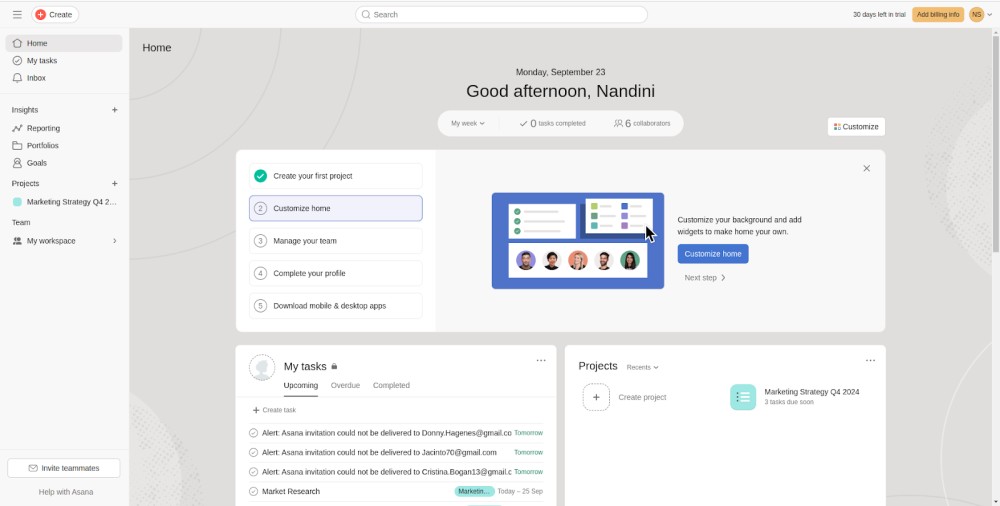This screenshot has width=1000, height=506.
Task: Click the Invite teammates button
Action: pyautogui.click(x=64, y=468)
